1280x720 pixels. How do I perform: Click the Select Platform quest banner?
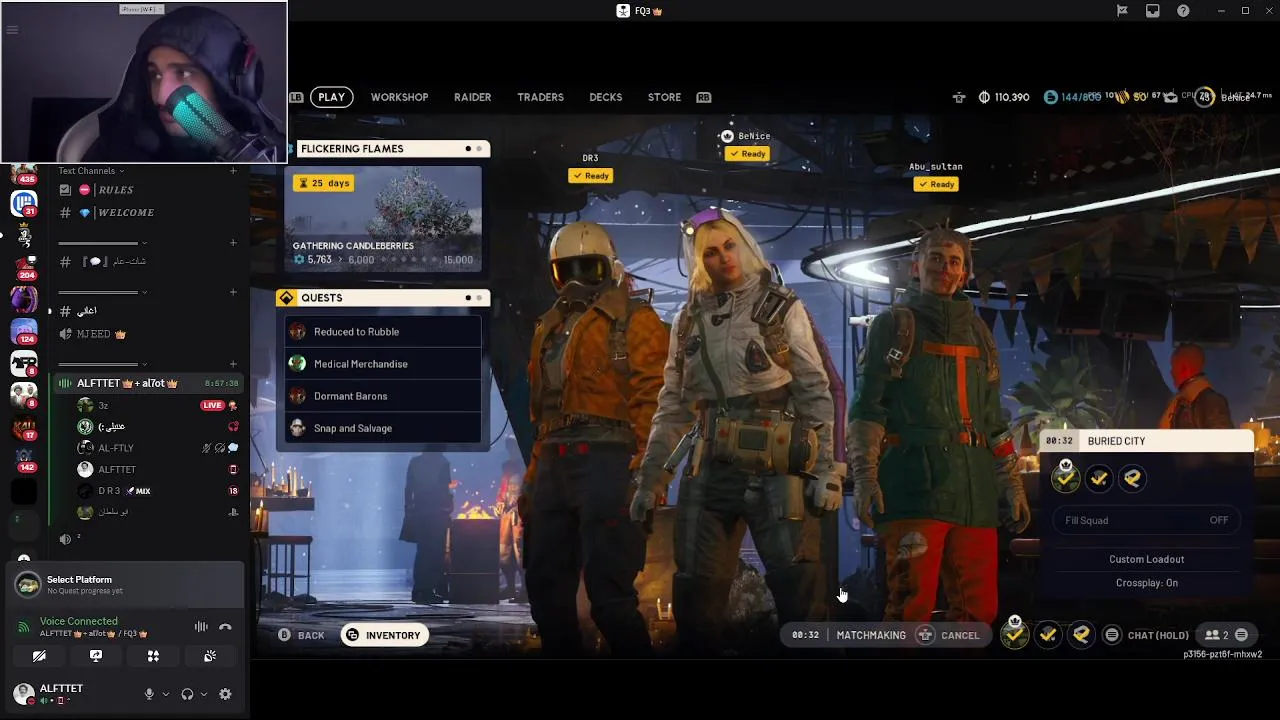pos(126,585)
